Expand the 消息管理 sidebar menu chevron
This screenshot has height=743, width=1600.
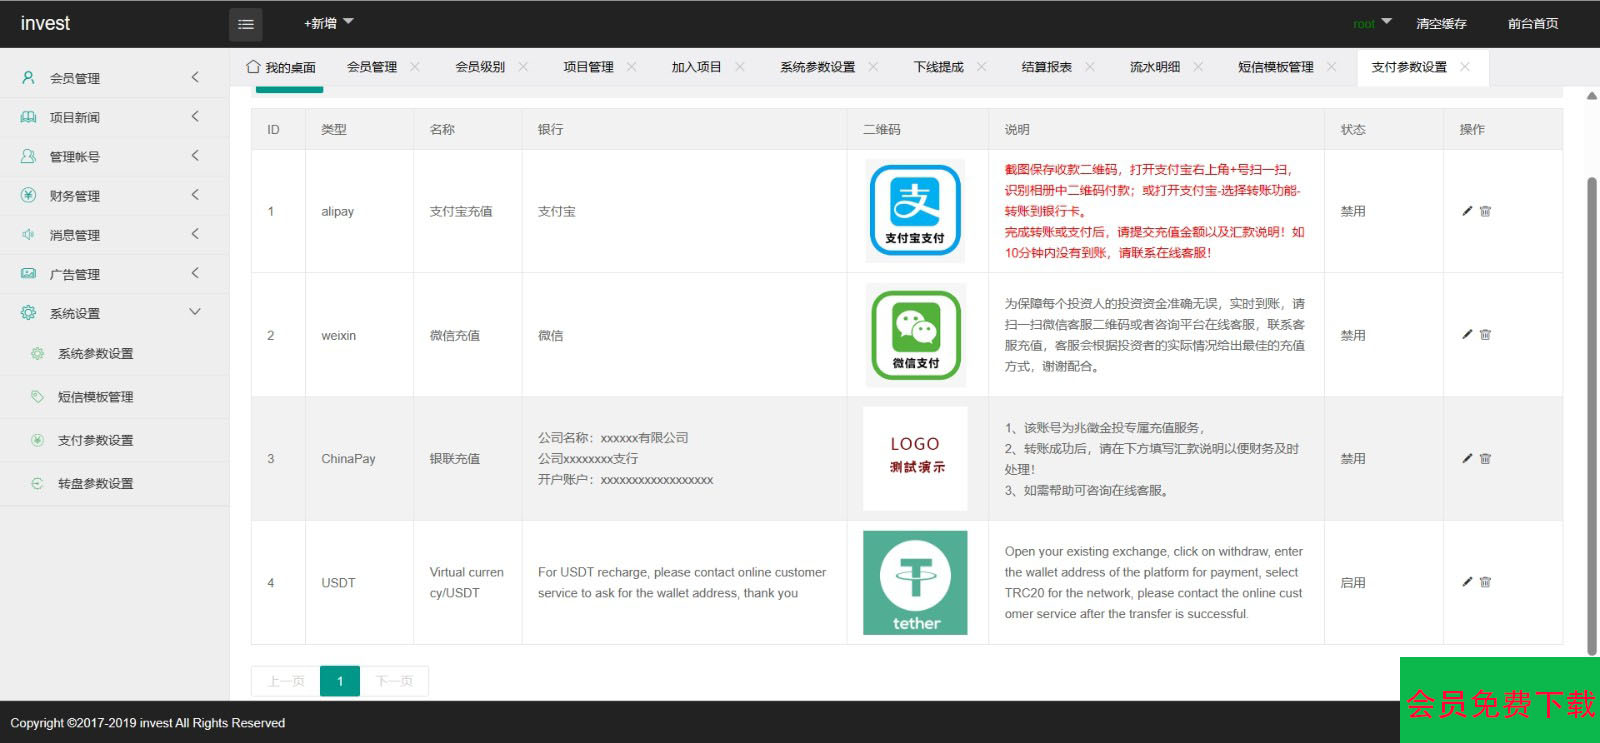coord(195,233)
